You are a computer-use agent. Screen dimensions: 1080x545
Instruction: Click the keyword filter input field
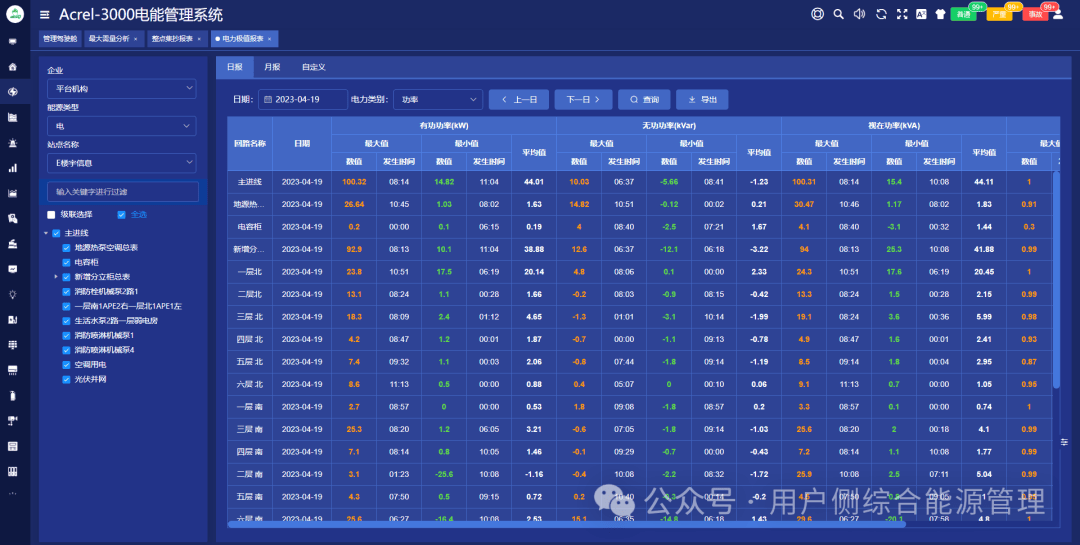[x=123, y=192]
